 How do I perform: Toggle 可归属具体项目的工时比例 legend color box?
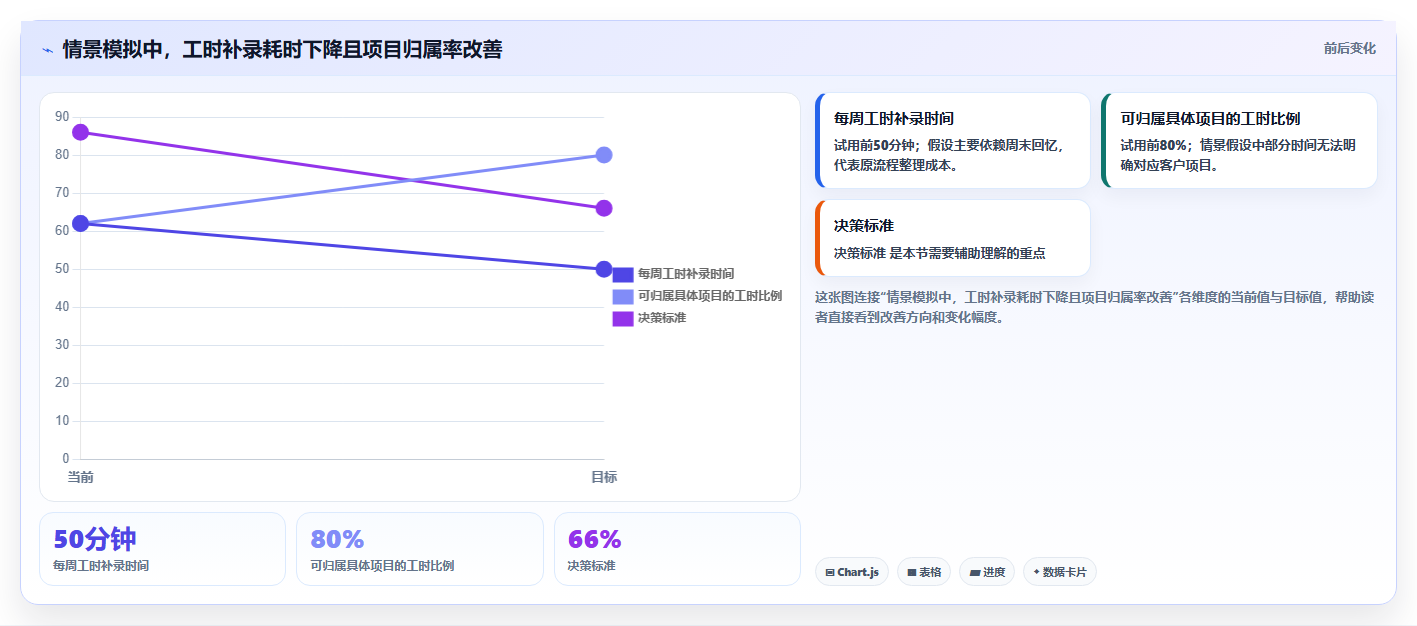[x=623, y=296]
